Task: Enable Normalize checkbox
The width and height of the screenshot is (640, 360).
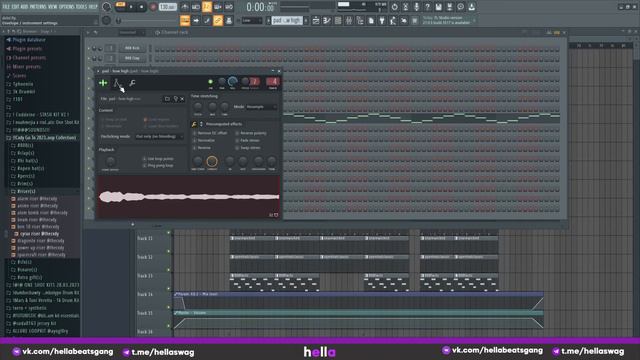Action: click(195, 140)
